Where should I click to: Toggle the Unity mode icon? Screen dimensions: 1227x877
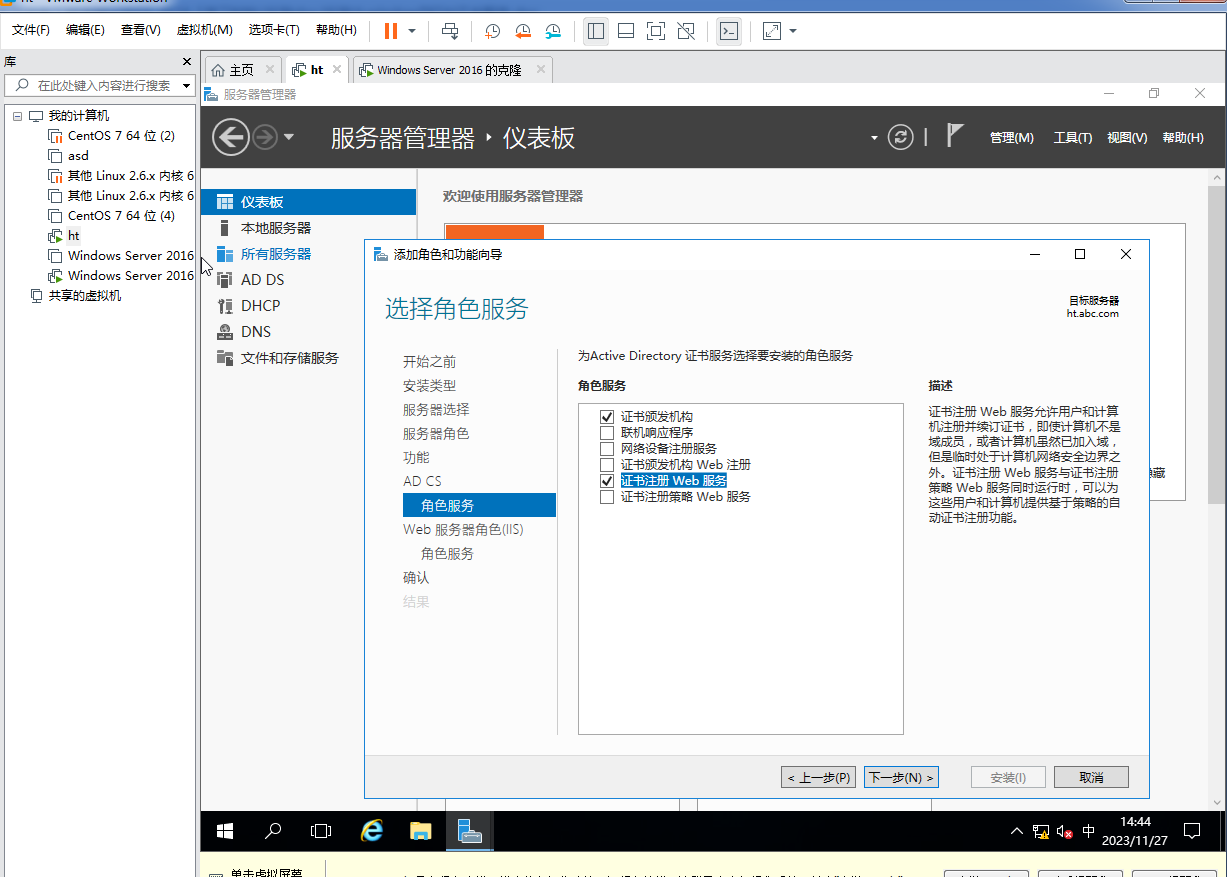(686, 31)
